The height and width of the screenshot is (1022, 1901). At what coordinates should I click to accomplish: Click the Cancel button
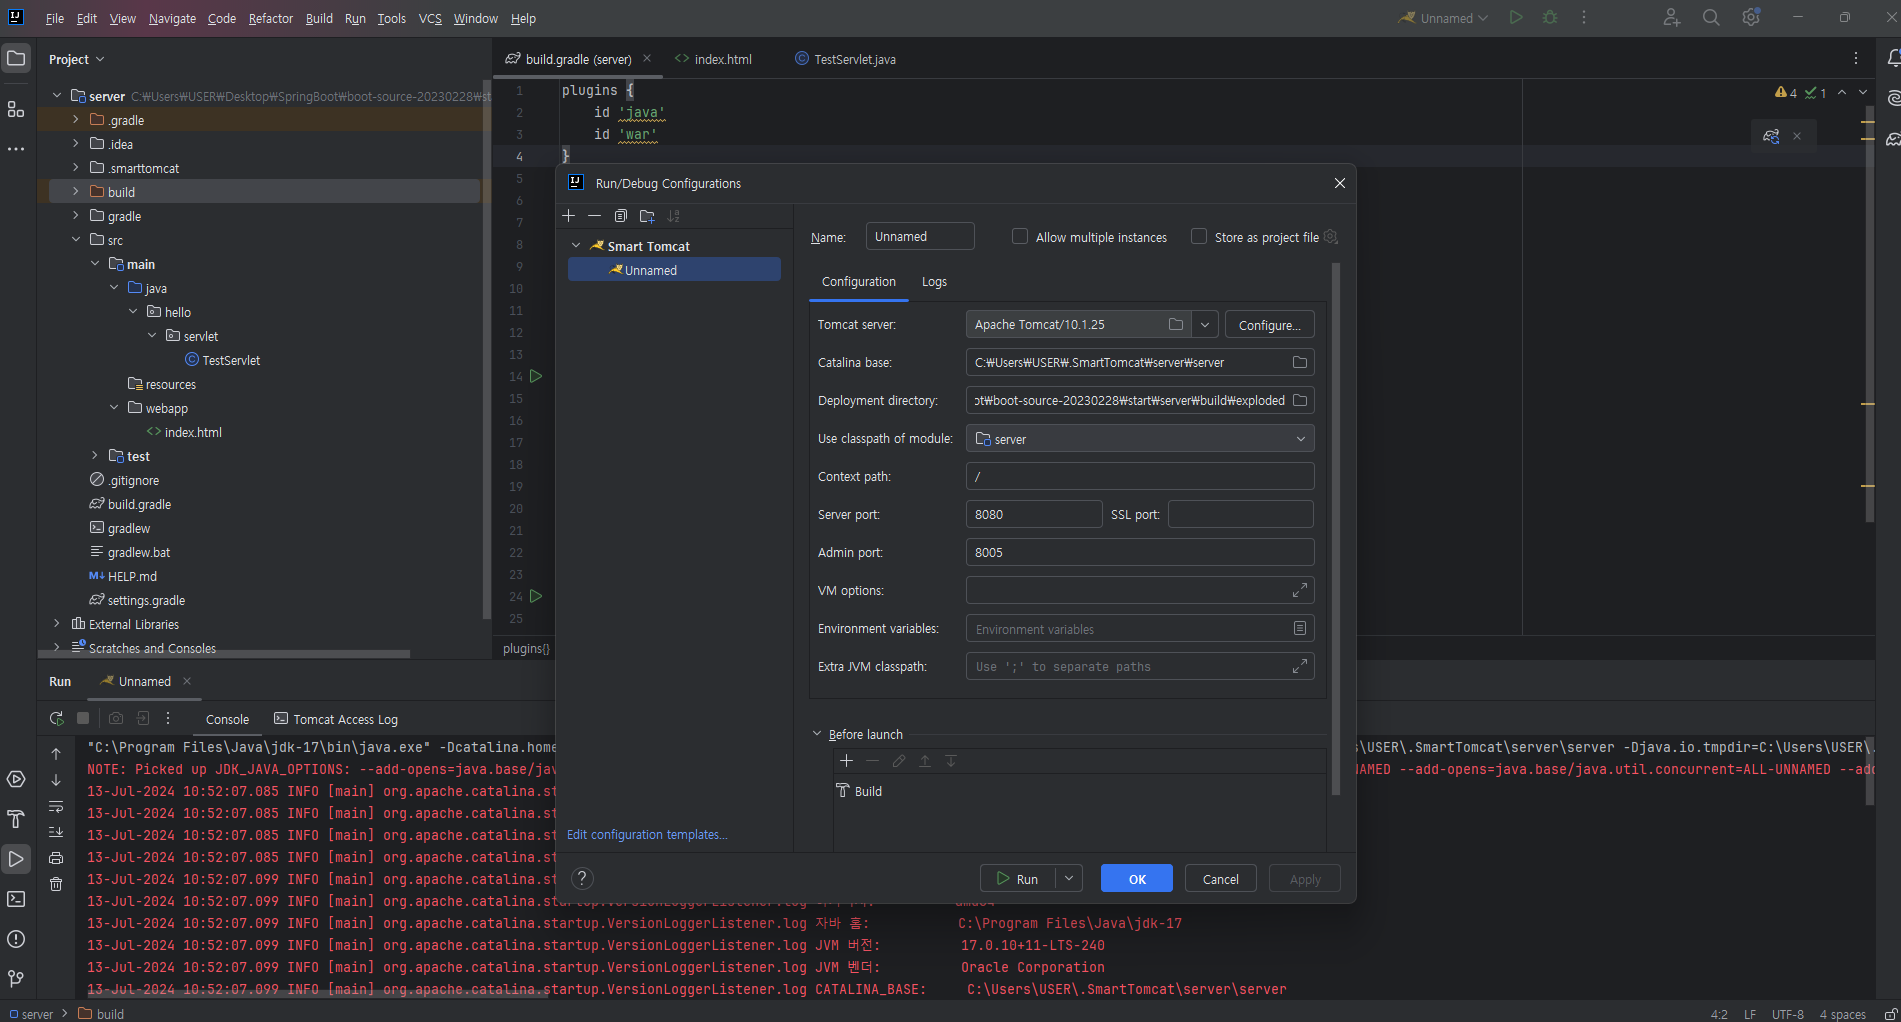tap(1220, 878)
